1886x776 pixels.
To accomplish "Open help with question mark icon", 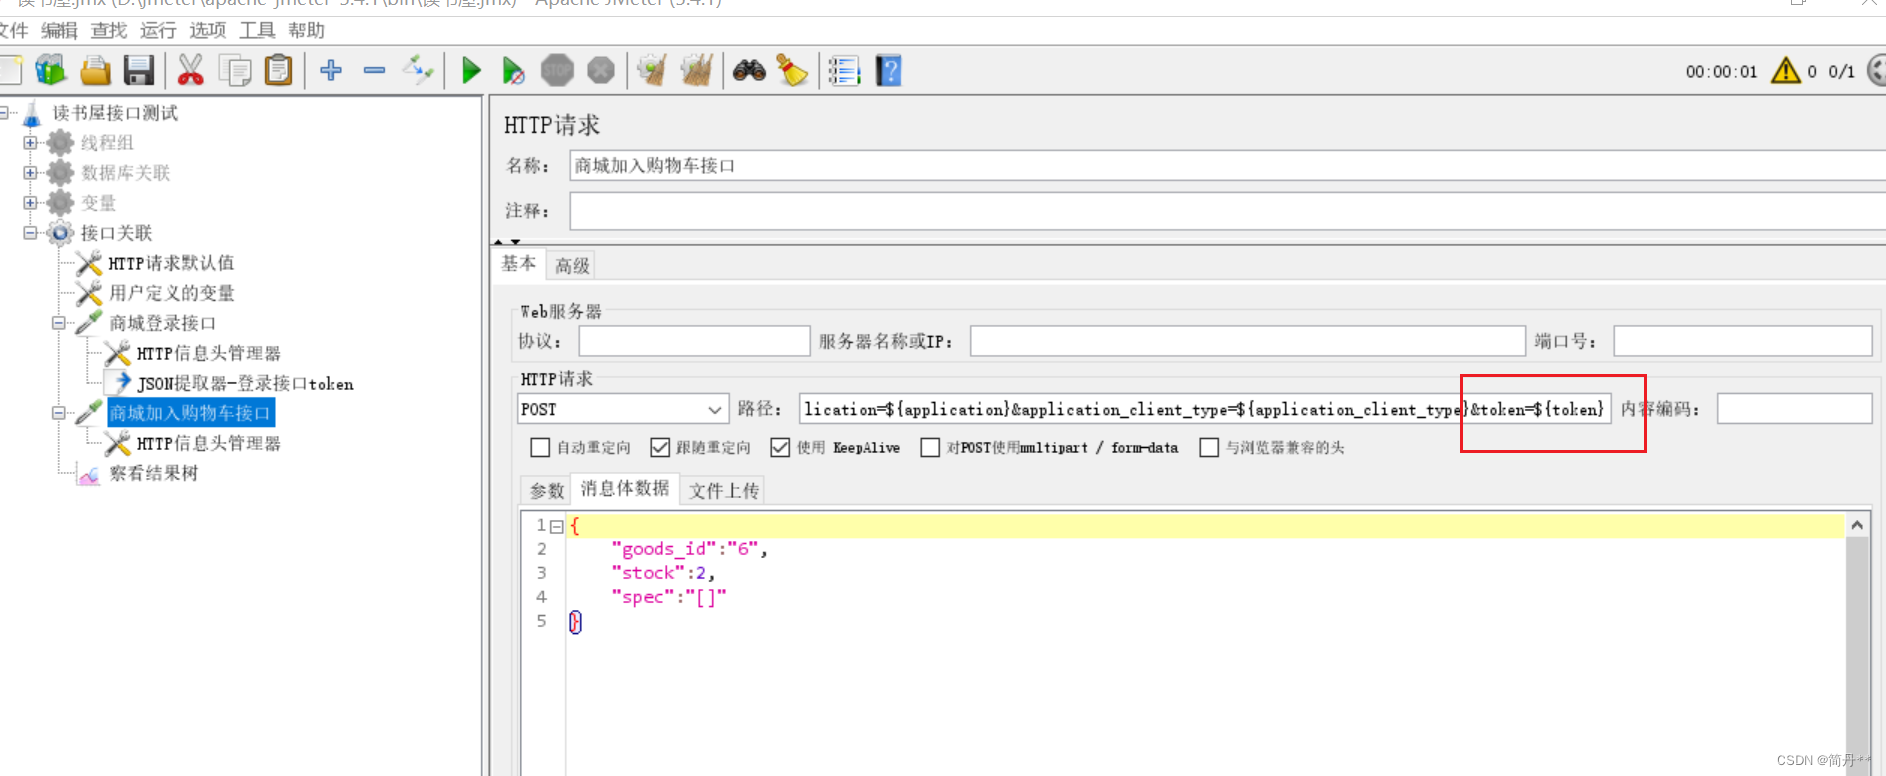I will pyautogui.click(x=889, y=70).
